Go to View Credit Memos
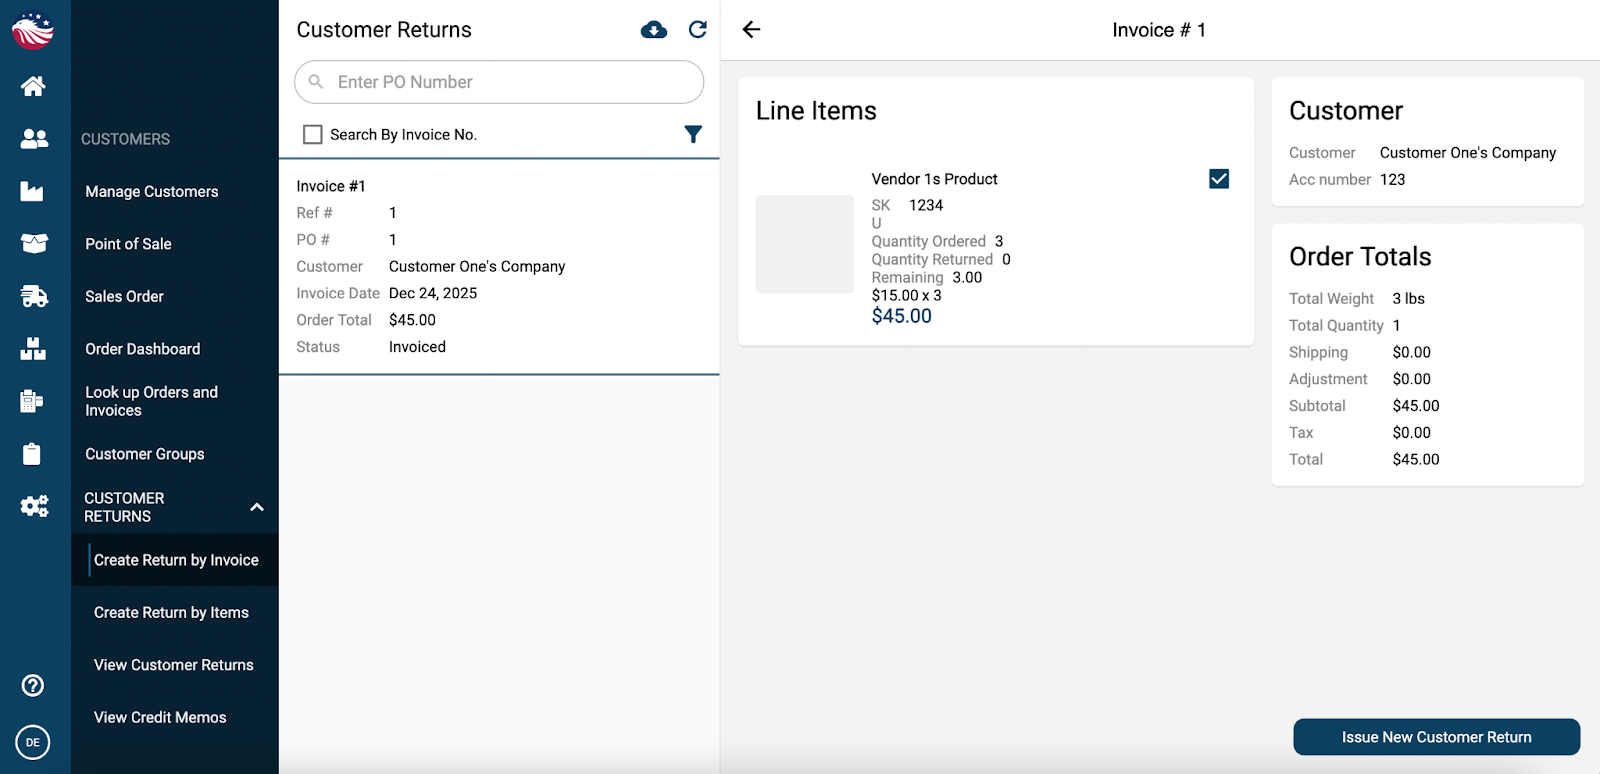 (x=160, y=717)
